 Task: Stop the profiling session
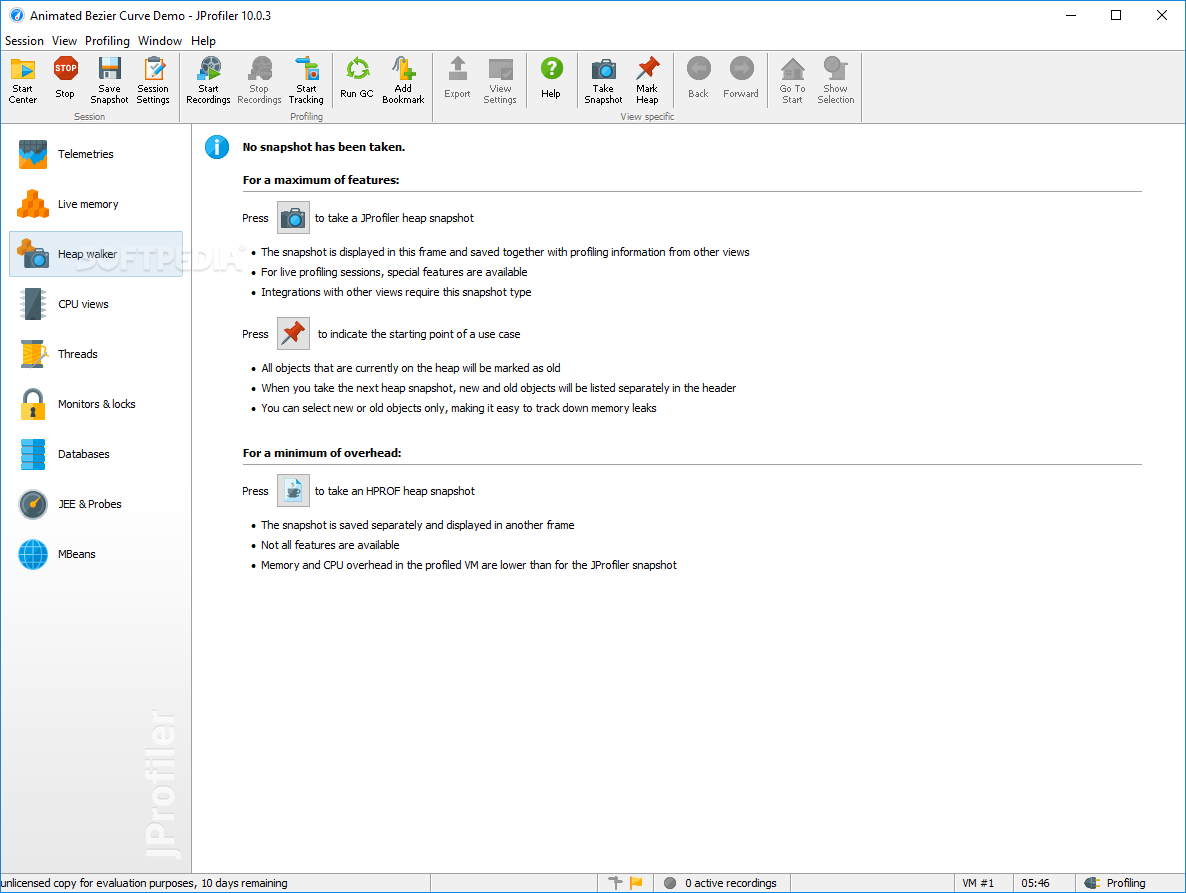(65, 81)
